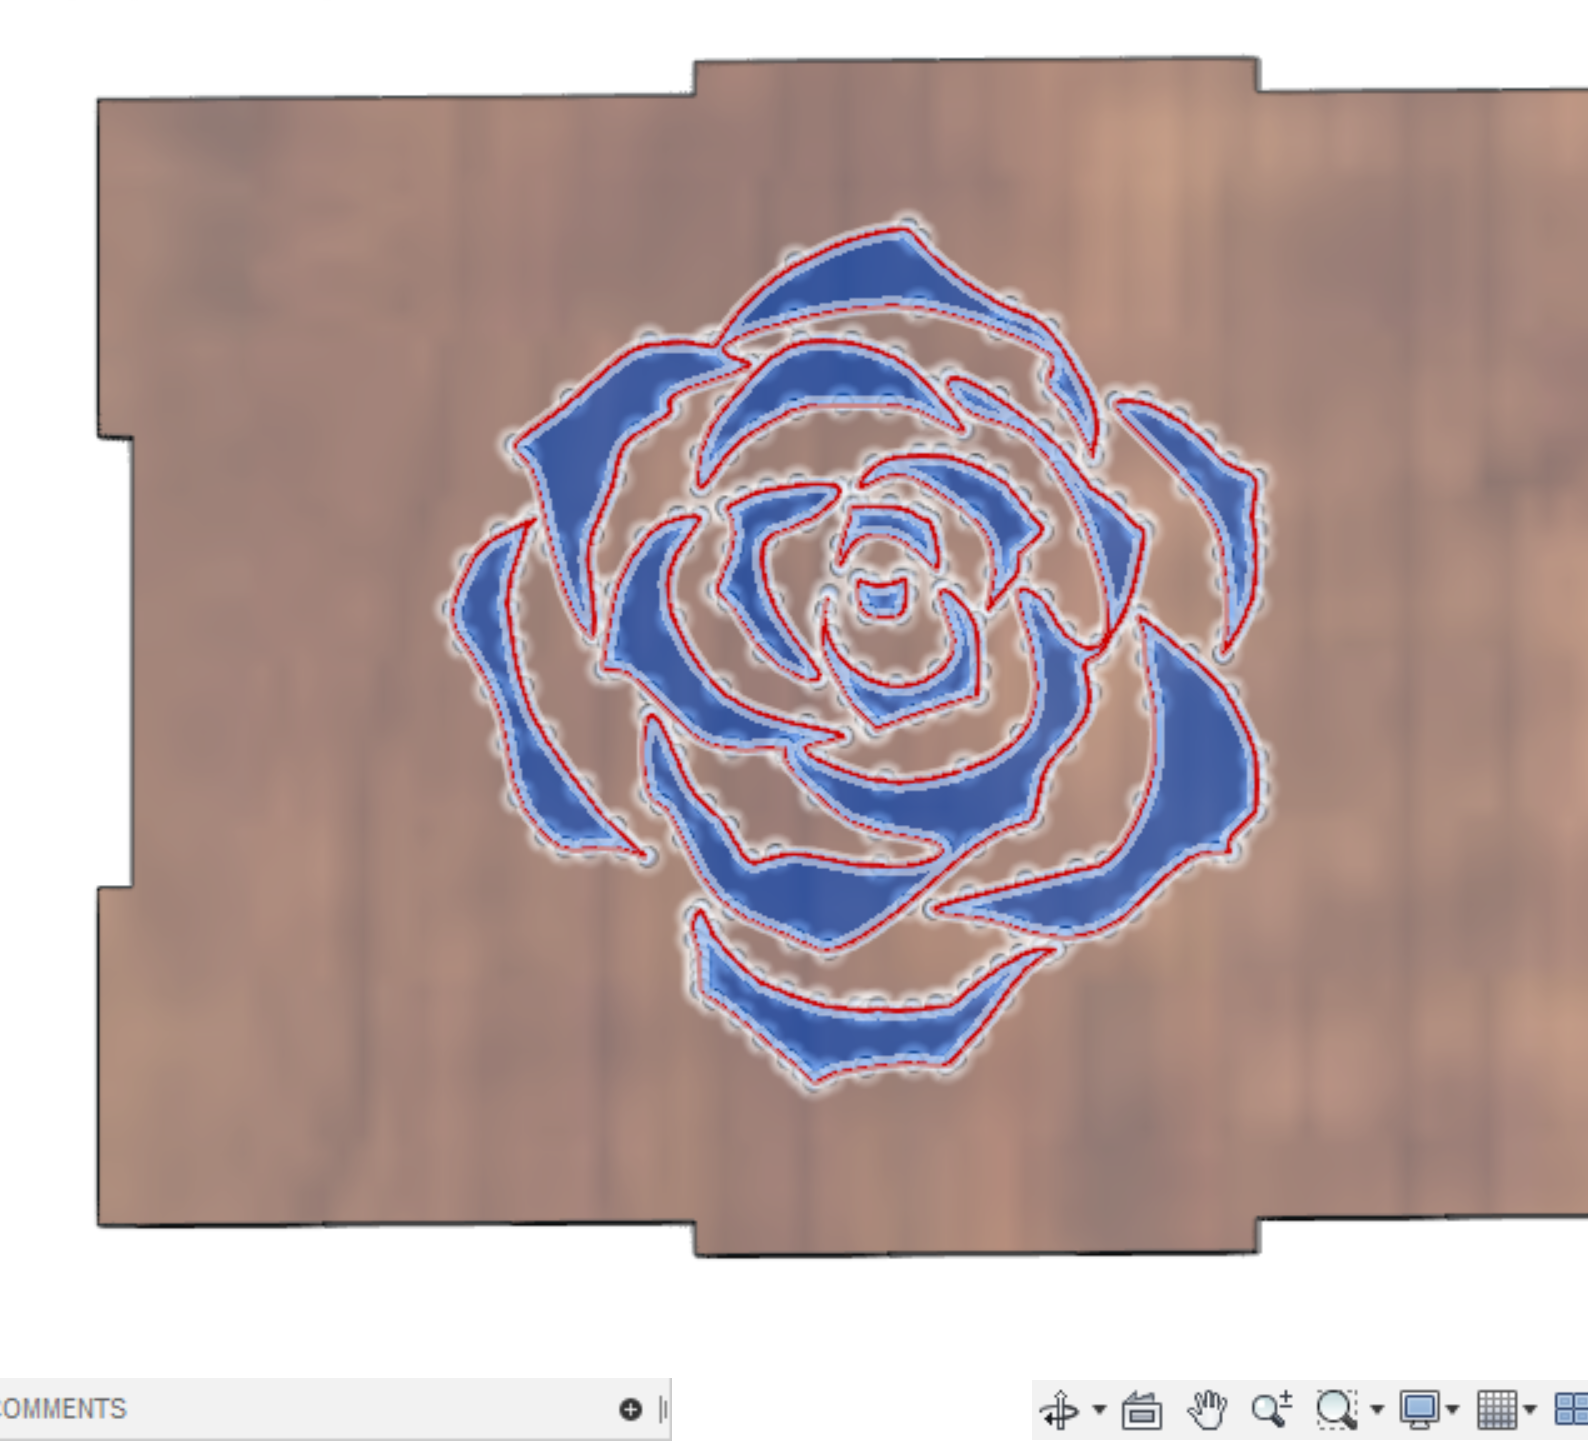1588x1445 pixels.
Task: Expand the Zoom Window options dropdown arrow
Action: tap(1376, 1410)
